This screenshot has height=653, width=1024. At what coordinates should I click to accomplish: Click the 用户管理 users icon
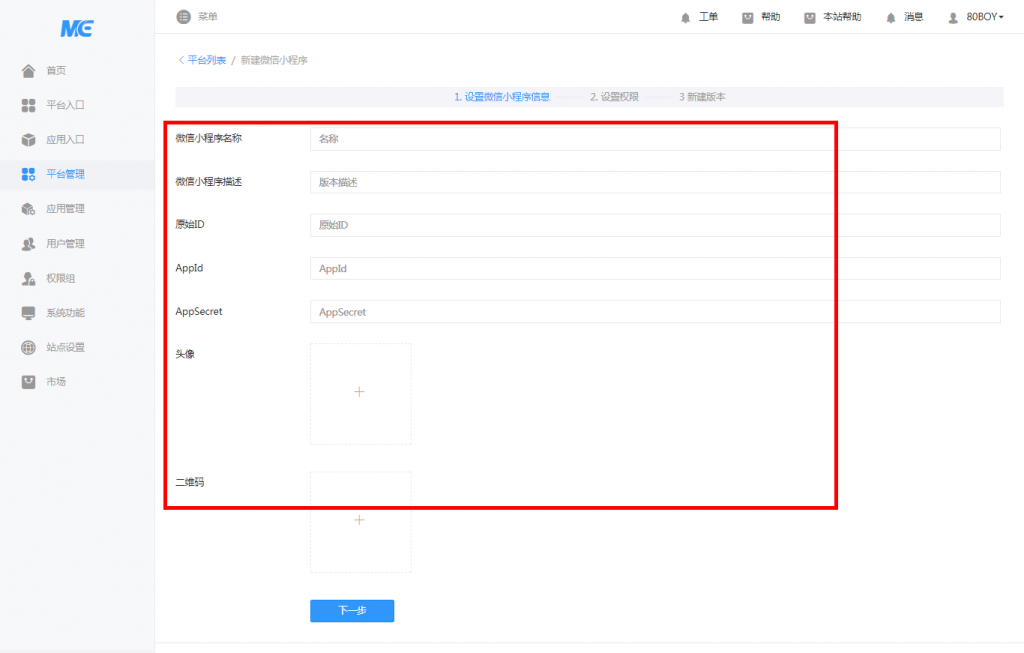[x=28, y=244]
